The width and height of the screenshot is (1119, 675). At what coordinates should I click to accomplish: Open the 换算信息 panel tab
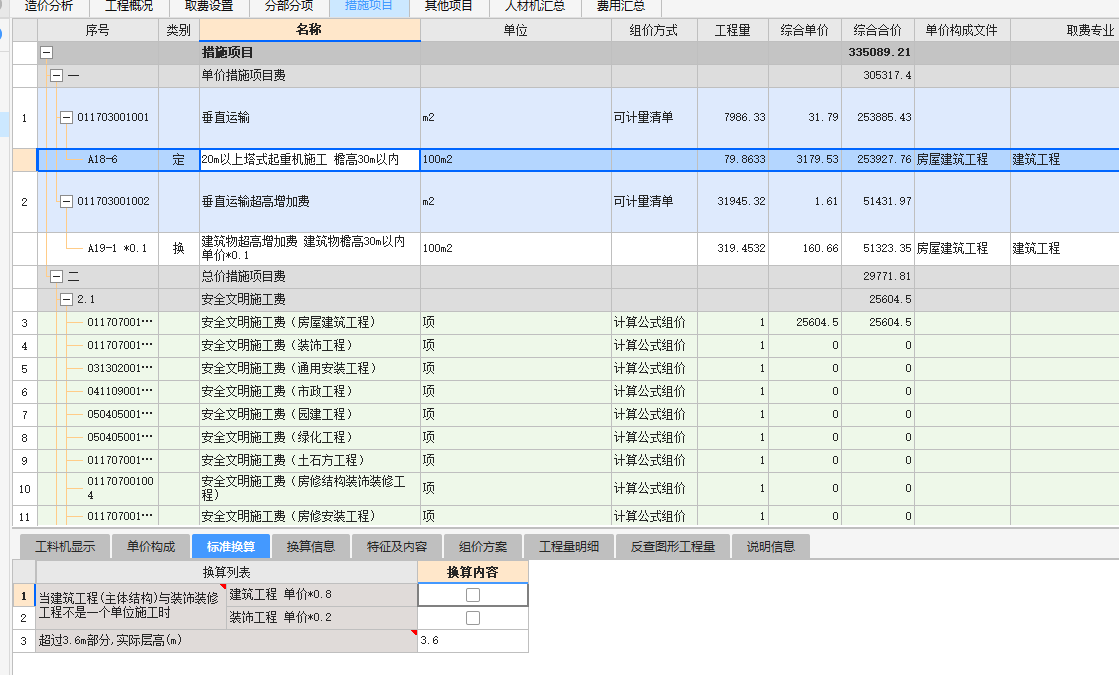pyautogui.click(x=310, y=547)
